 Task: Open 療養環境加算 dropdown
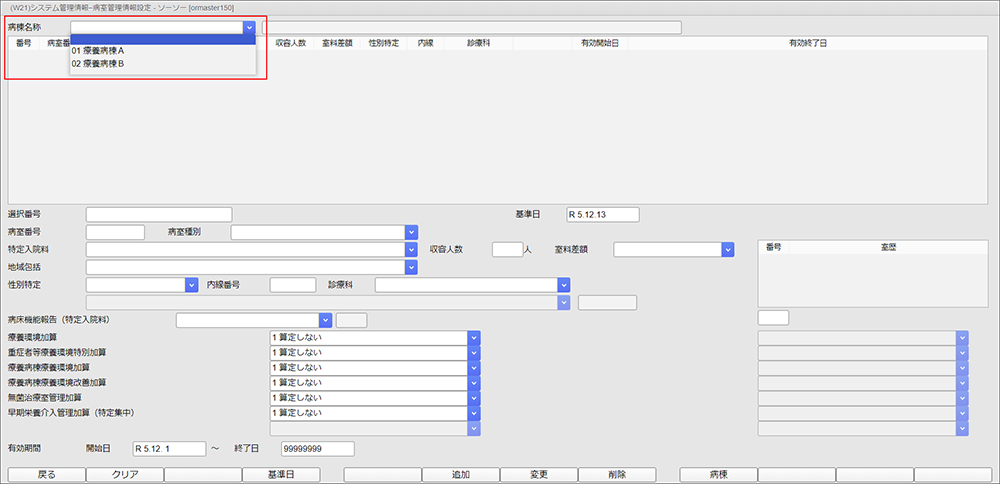point(475,337)
